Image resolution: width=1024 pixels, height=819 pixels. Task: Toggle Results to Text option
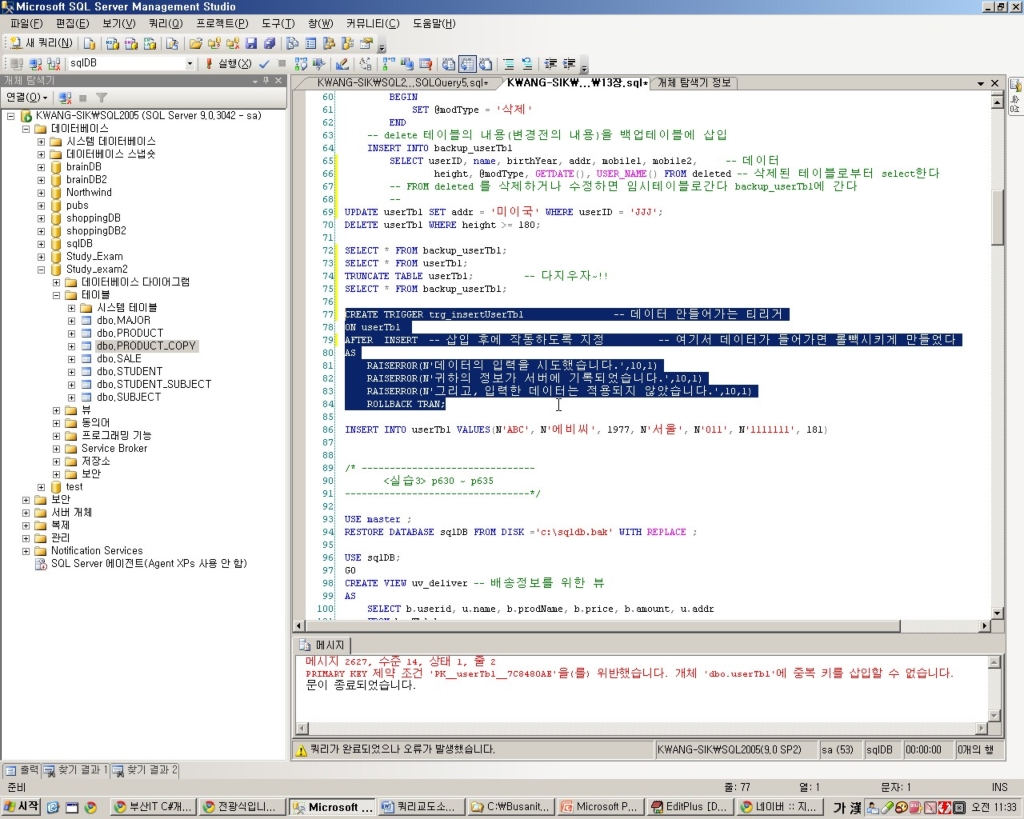coord(449,63)
